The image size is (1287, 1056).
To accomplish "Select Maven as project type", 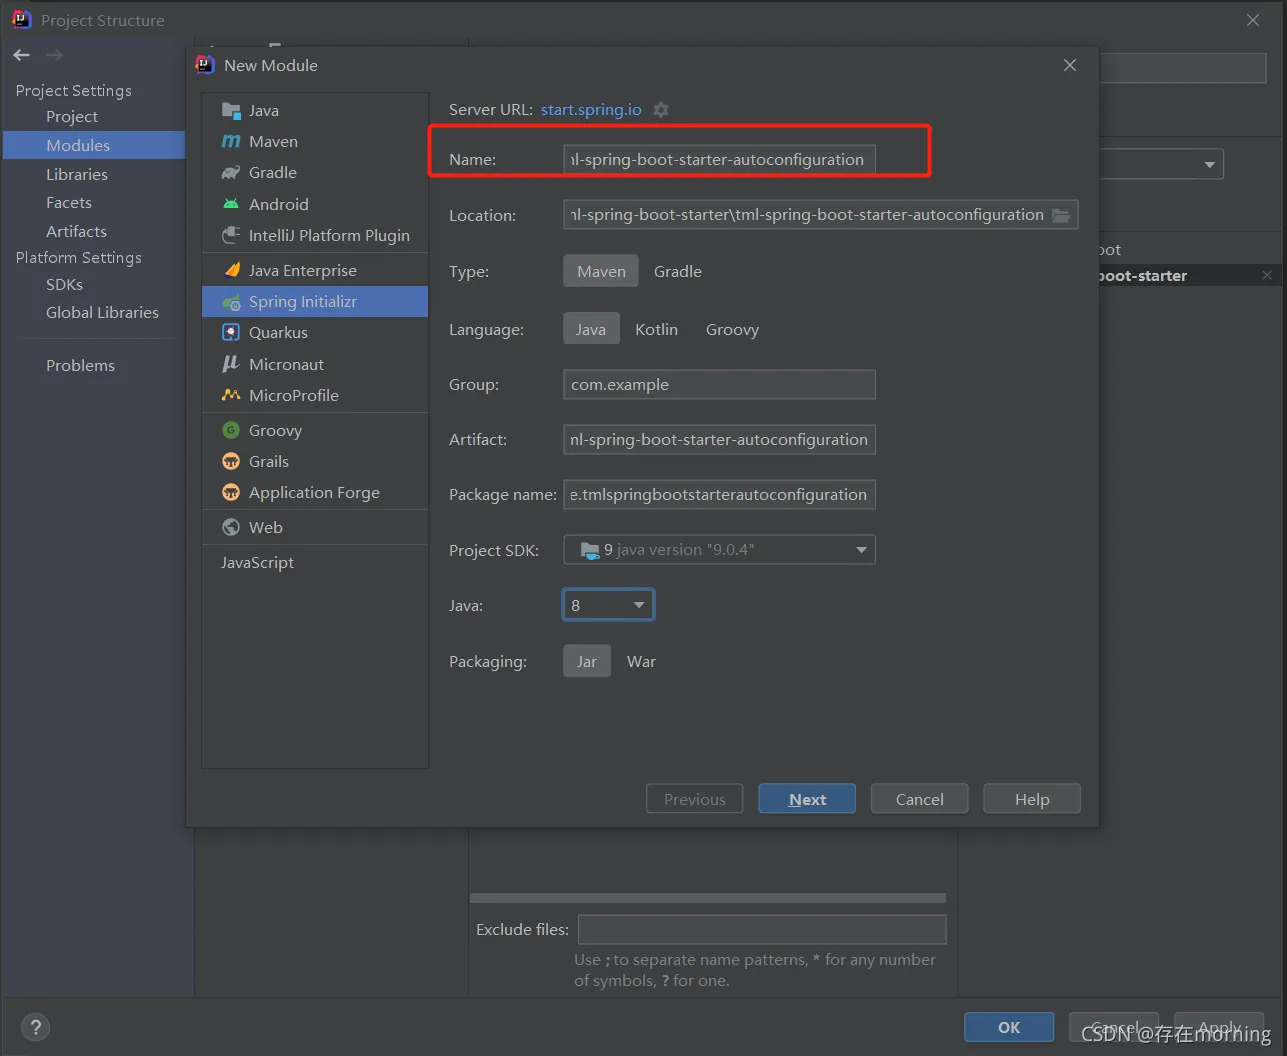I will point(601,271).
